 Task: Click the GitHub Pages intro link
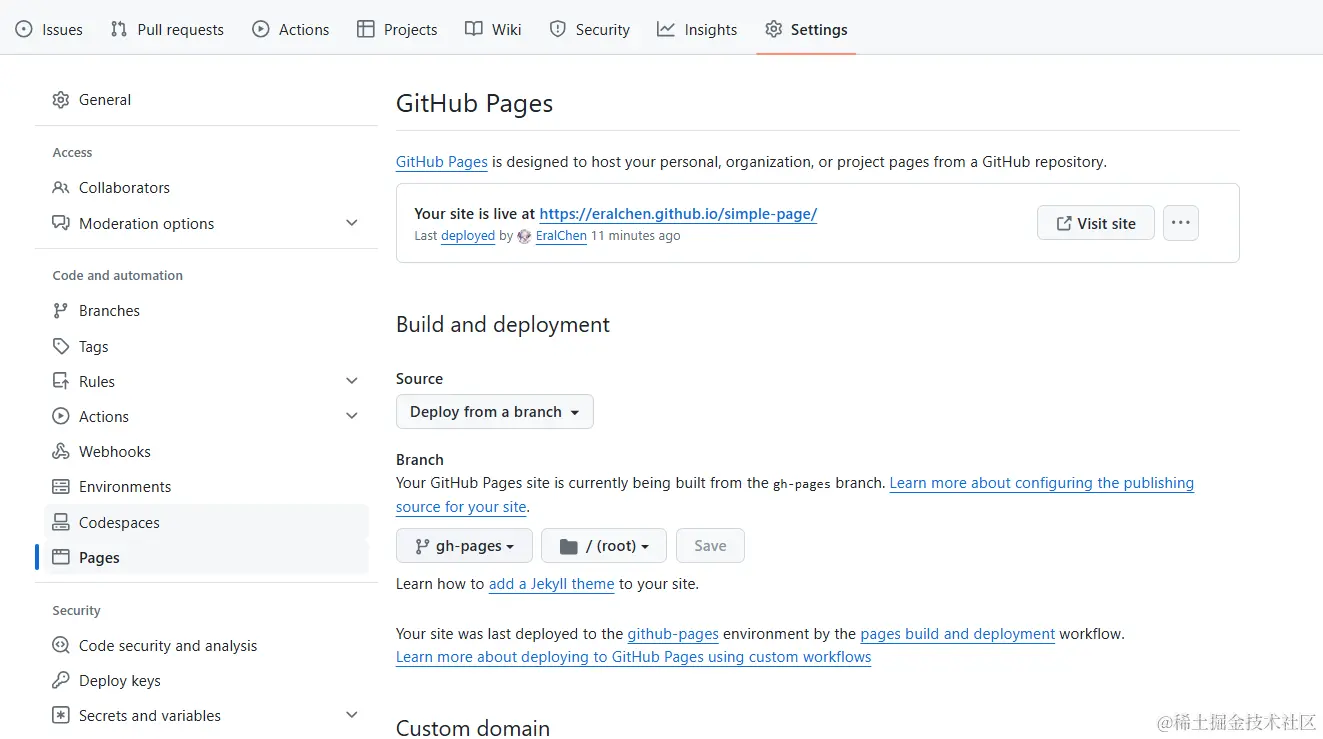click(x=442, y=162)
